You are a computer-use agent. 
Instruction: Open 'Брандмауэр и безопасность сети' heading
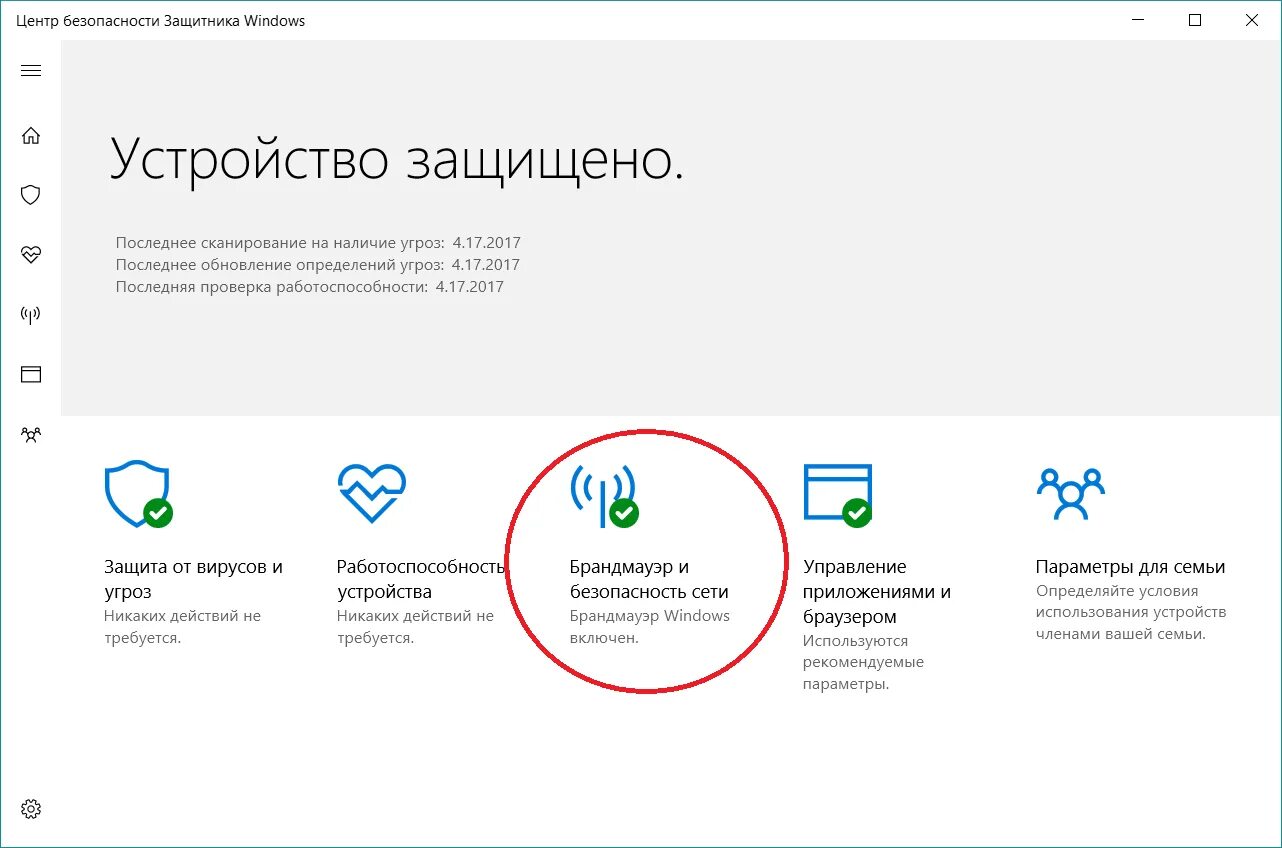coord(649,579)
